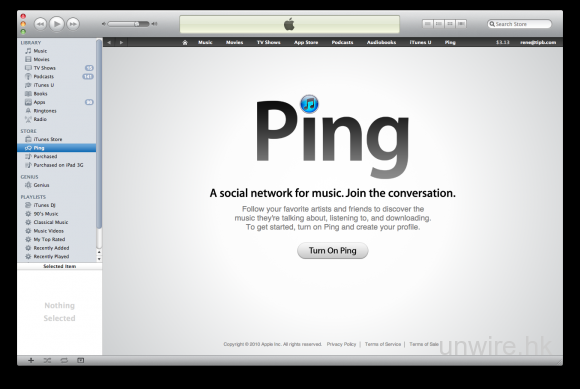Open the iTunes DJ playlist

[x=57, y=205]
